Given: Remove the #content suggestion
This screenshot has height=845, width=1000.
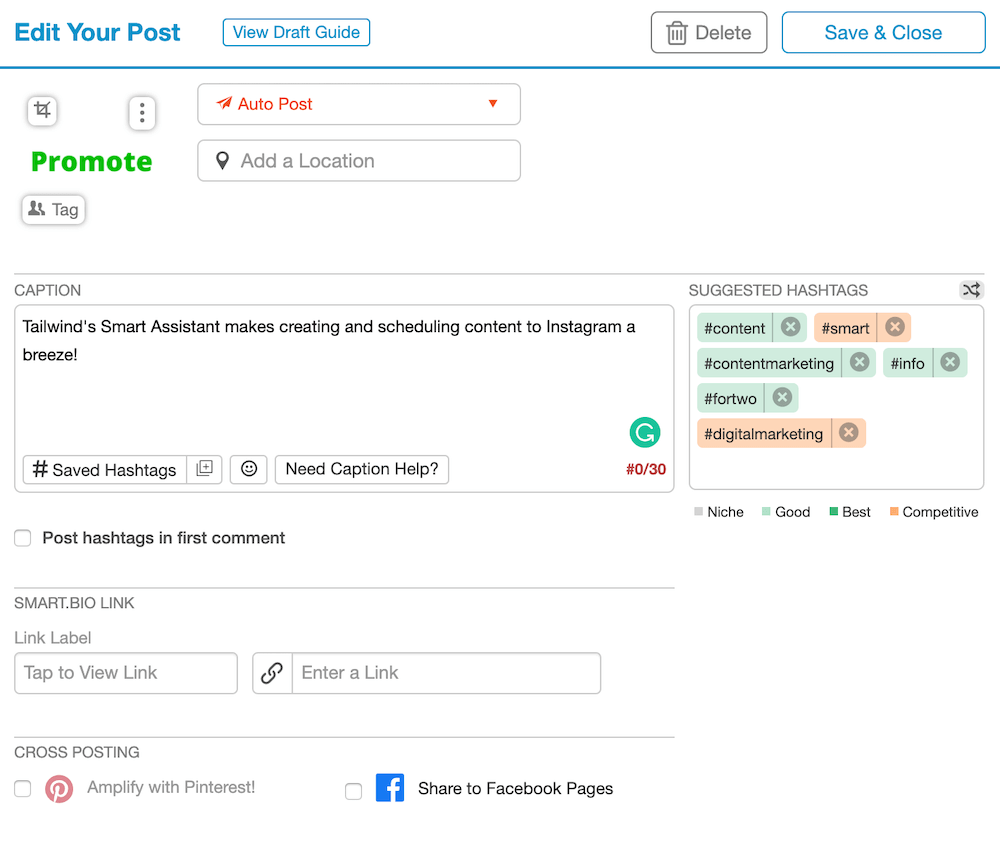Looking at the screenshot, I should 790,327.
